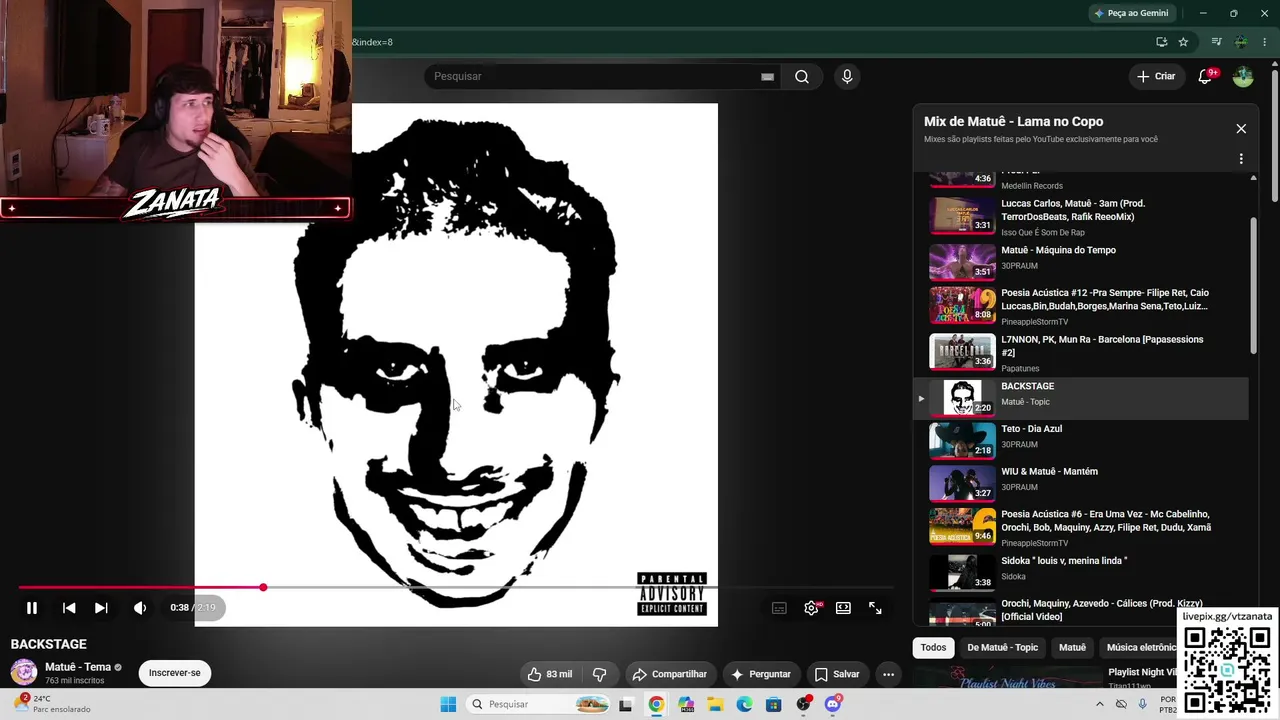Open Chrome three-dot menu
Screen dimensions: 1280x720
click(x=1265, y=42)
